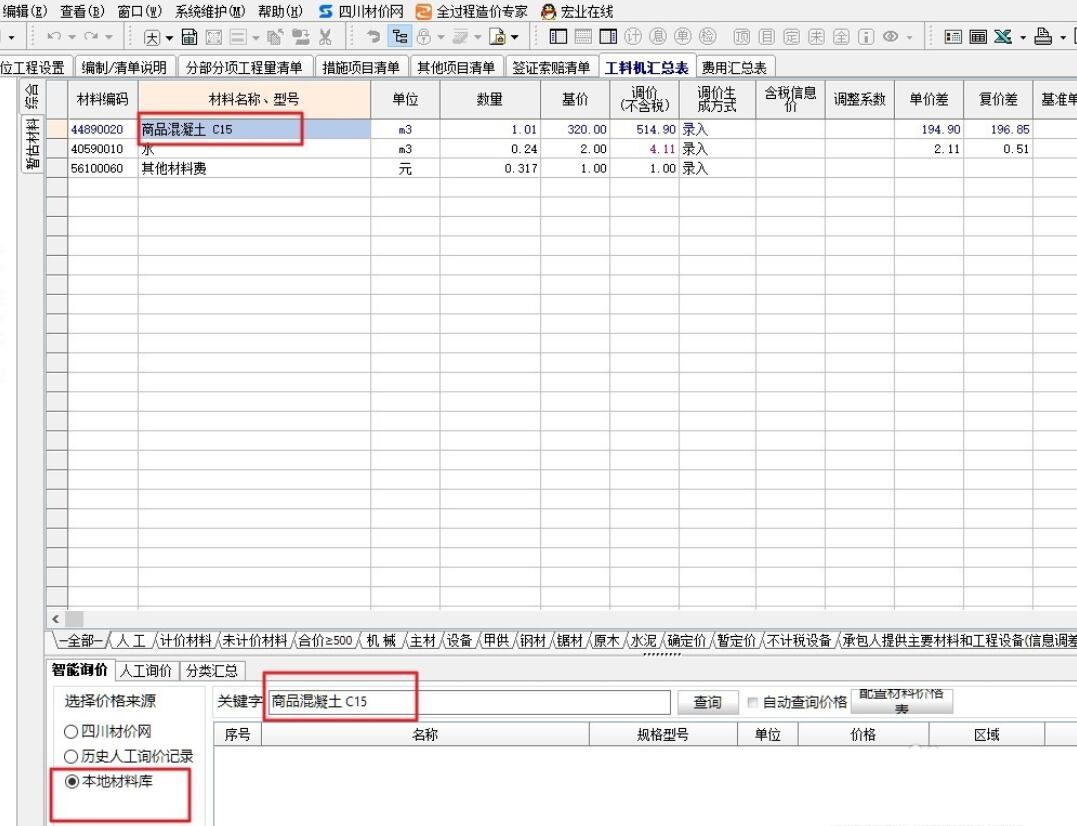Screen dimensions: 1077x826
Task: Open the 暂估材料 vertical side tab
Action: coord(32,144)
